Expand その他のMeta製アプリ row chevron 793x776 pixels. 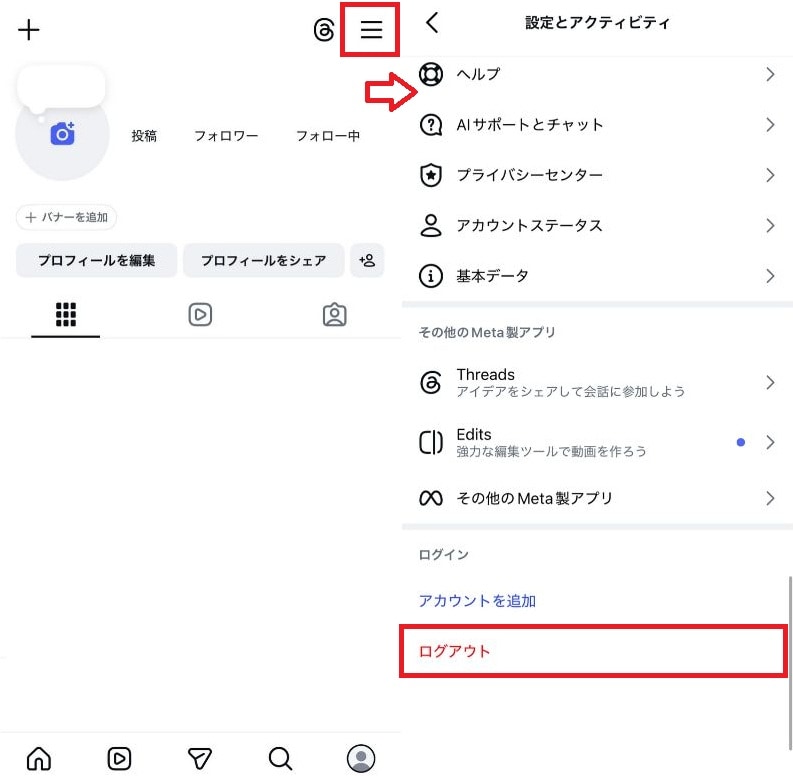[x=770, y=498]
